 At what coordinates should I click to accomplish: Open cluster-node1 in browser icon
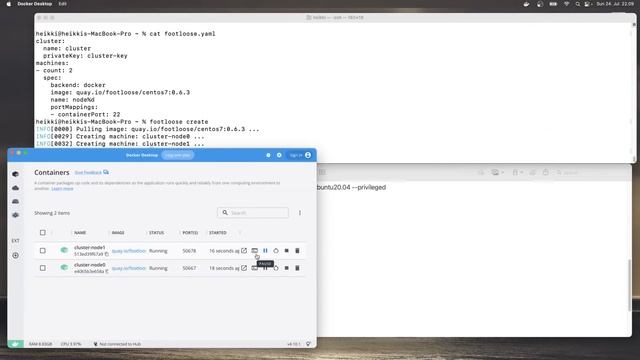244,251
